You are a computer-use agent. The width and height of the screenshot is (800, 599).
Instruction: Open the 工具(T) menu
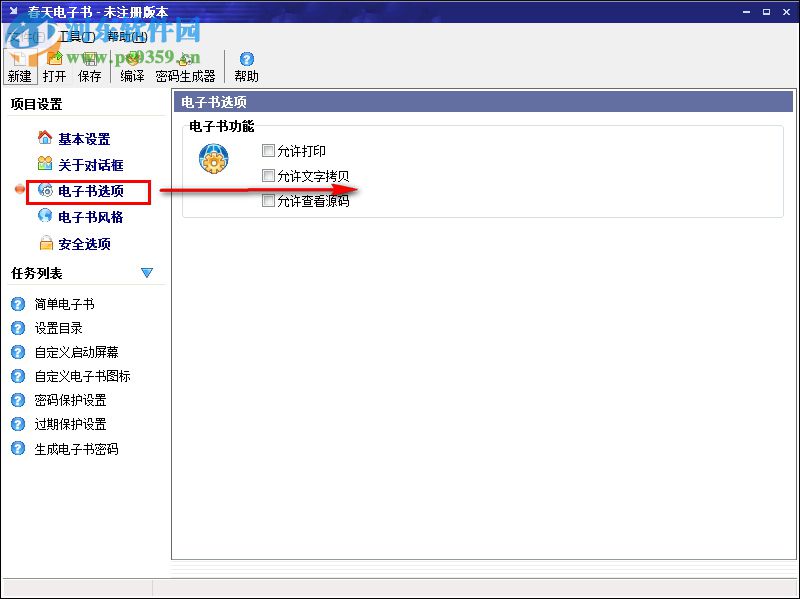(x=77, y=37)
